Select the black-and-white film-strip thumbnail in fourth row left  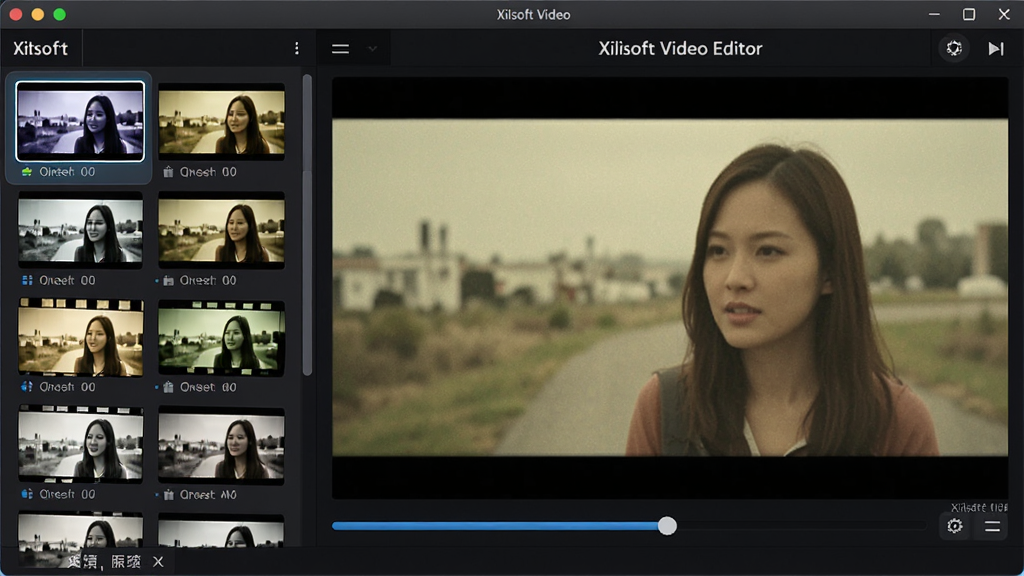pyautogui.click(x=80, y=445)
